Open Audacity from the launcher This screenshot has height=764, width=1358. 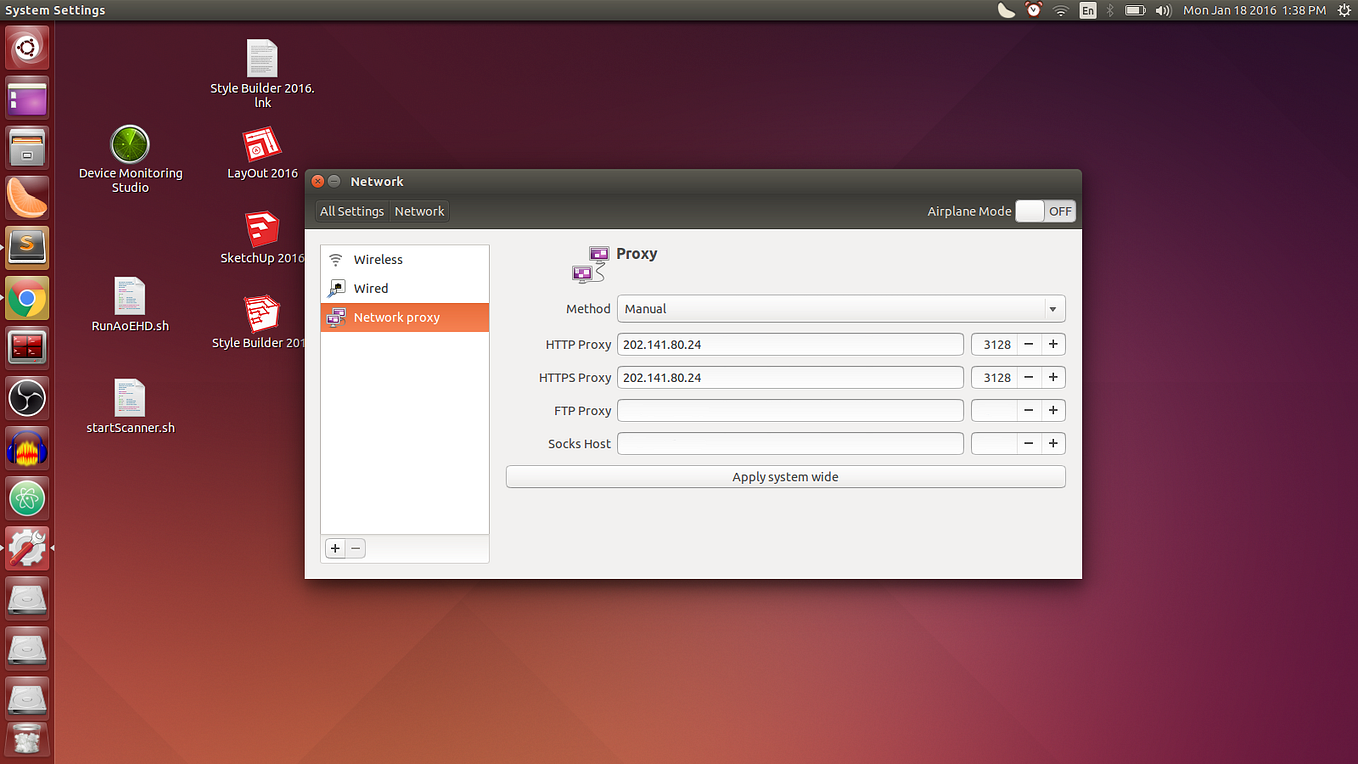coord(26,448)
